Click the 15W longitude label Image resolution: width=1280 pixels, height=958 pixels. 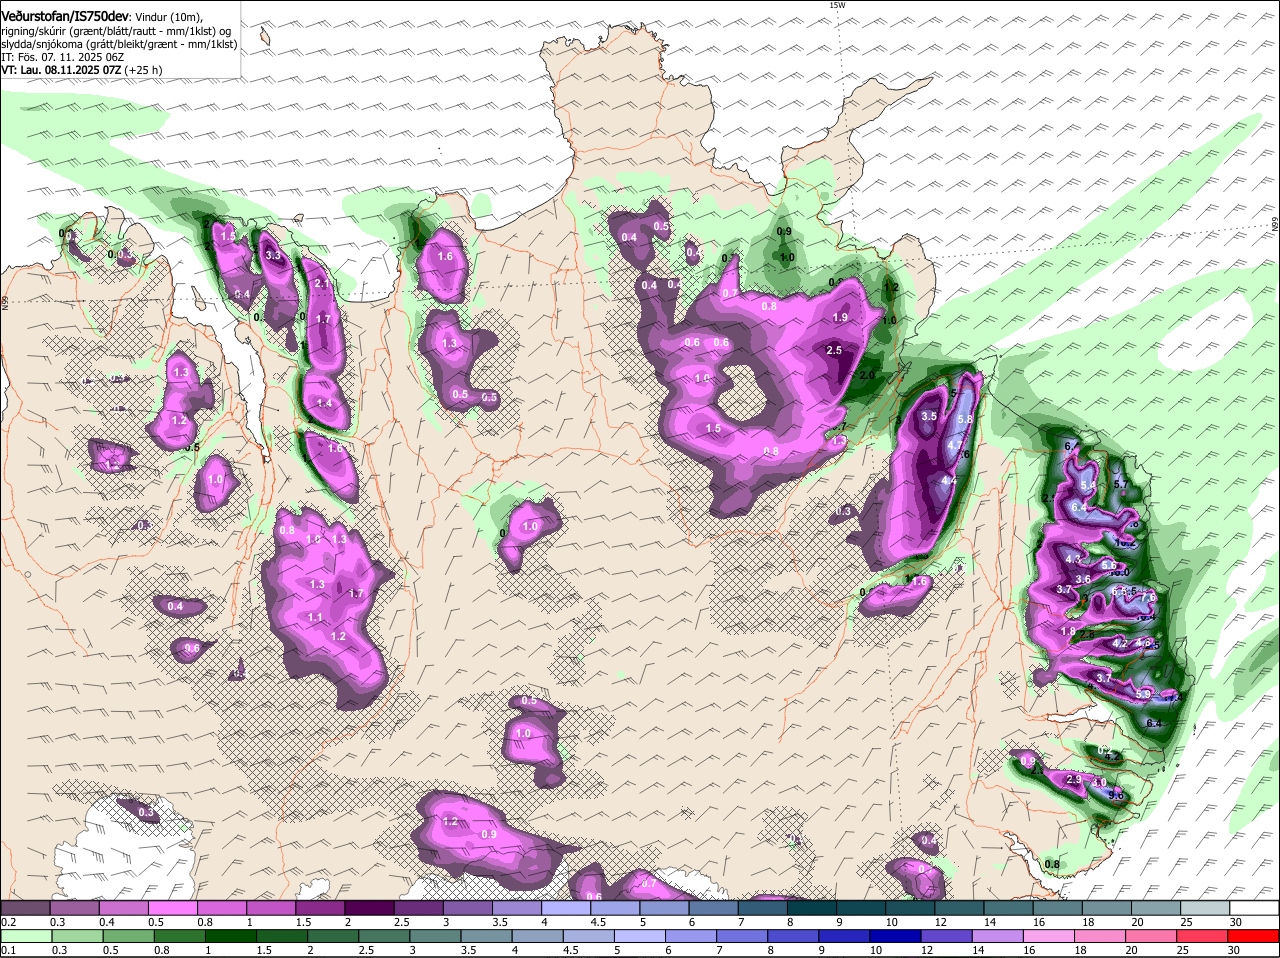pos(837,5)
